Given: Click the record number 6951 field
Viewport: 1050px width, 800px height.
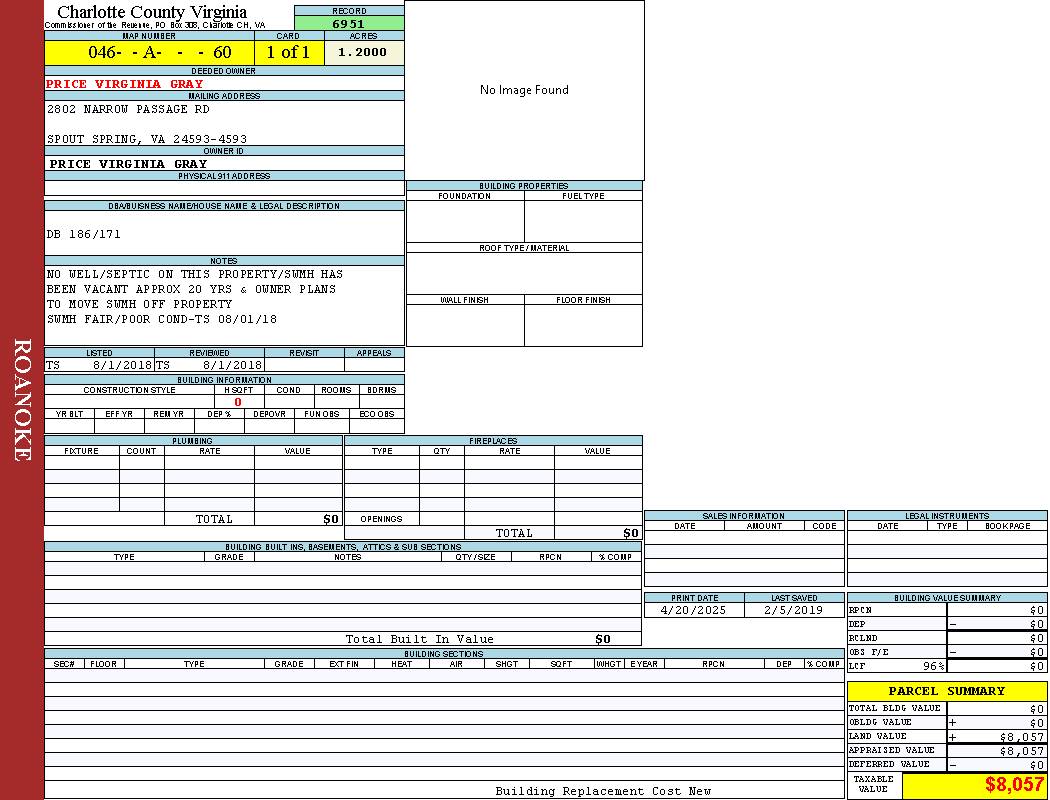Looking at the screenshot, I should tap(348, 23).
